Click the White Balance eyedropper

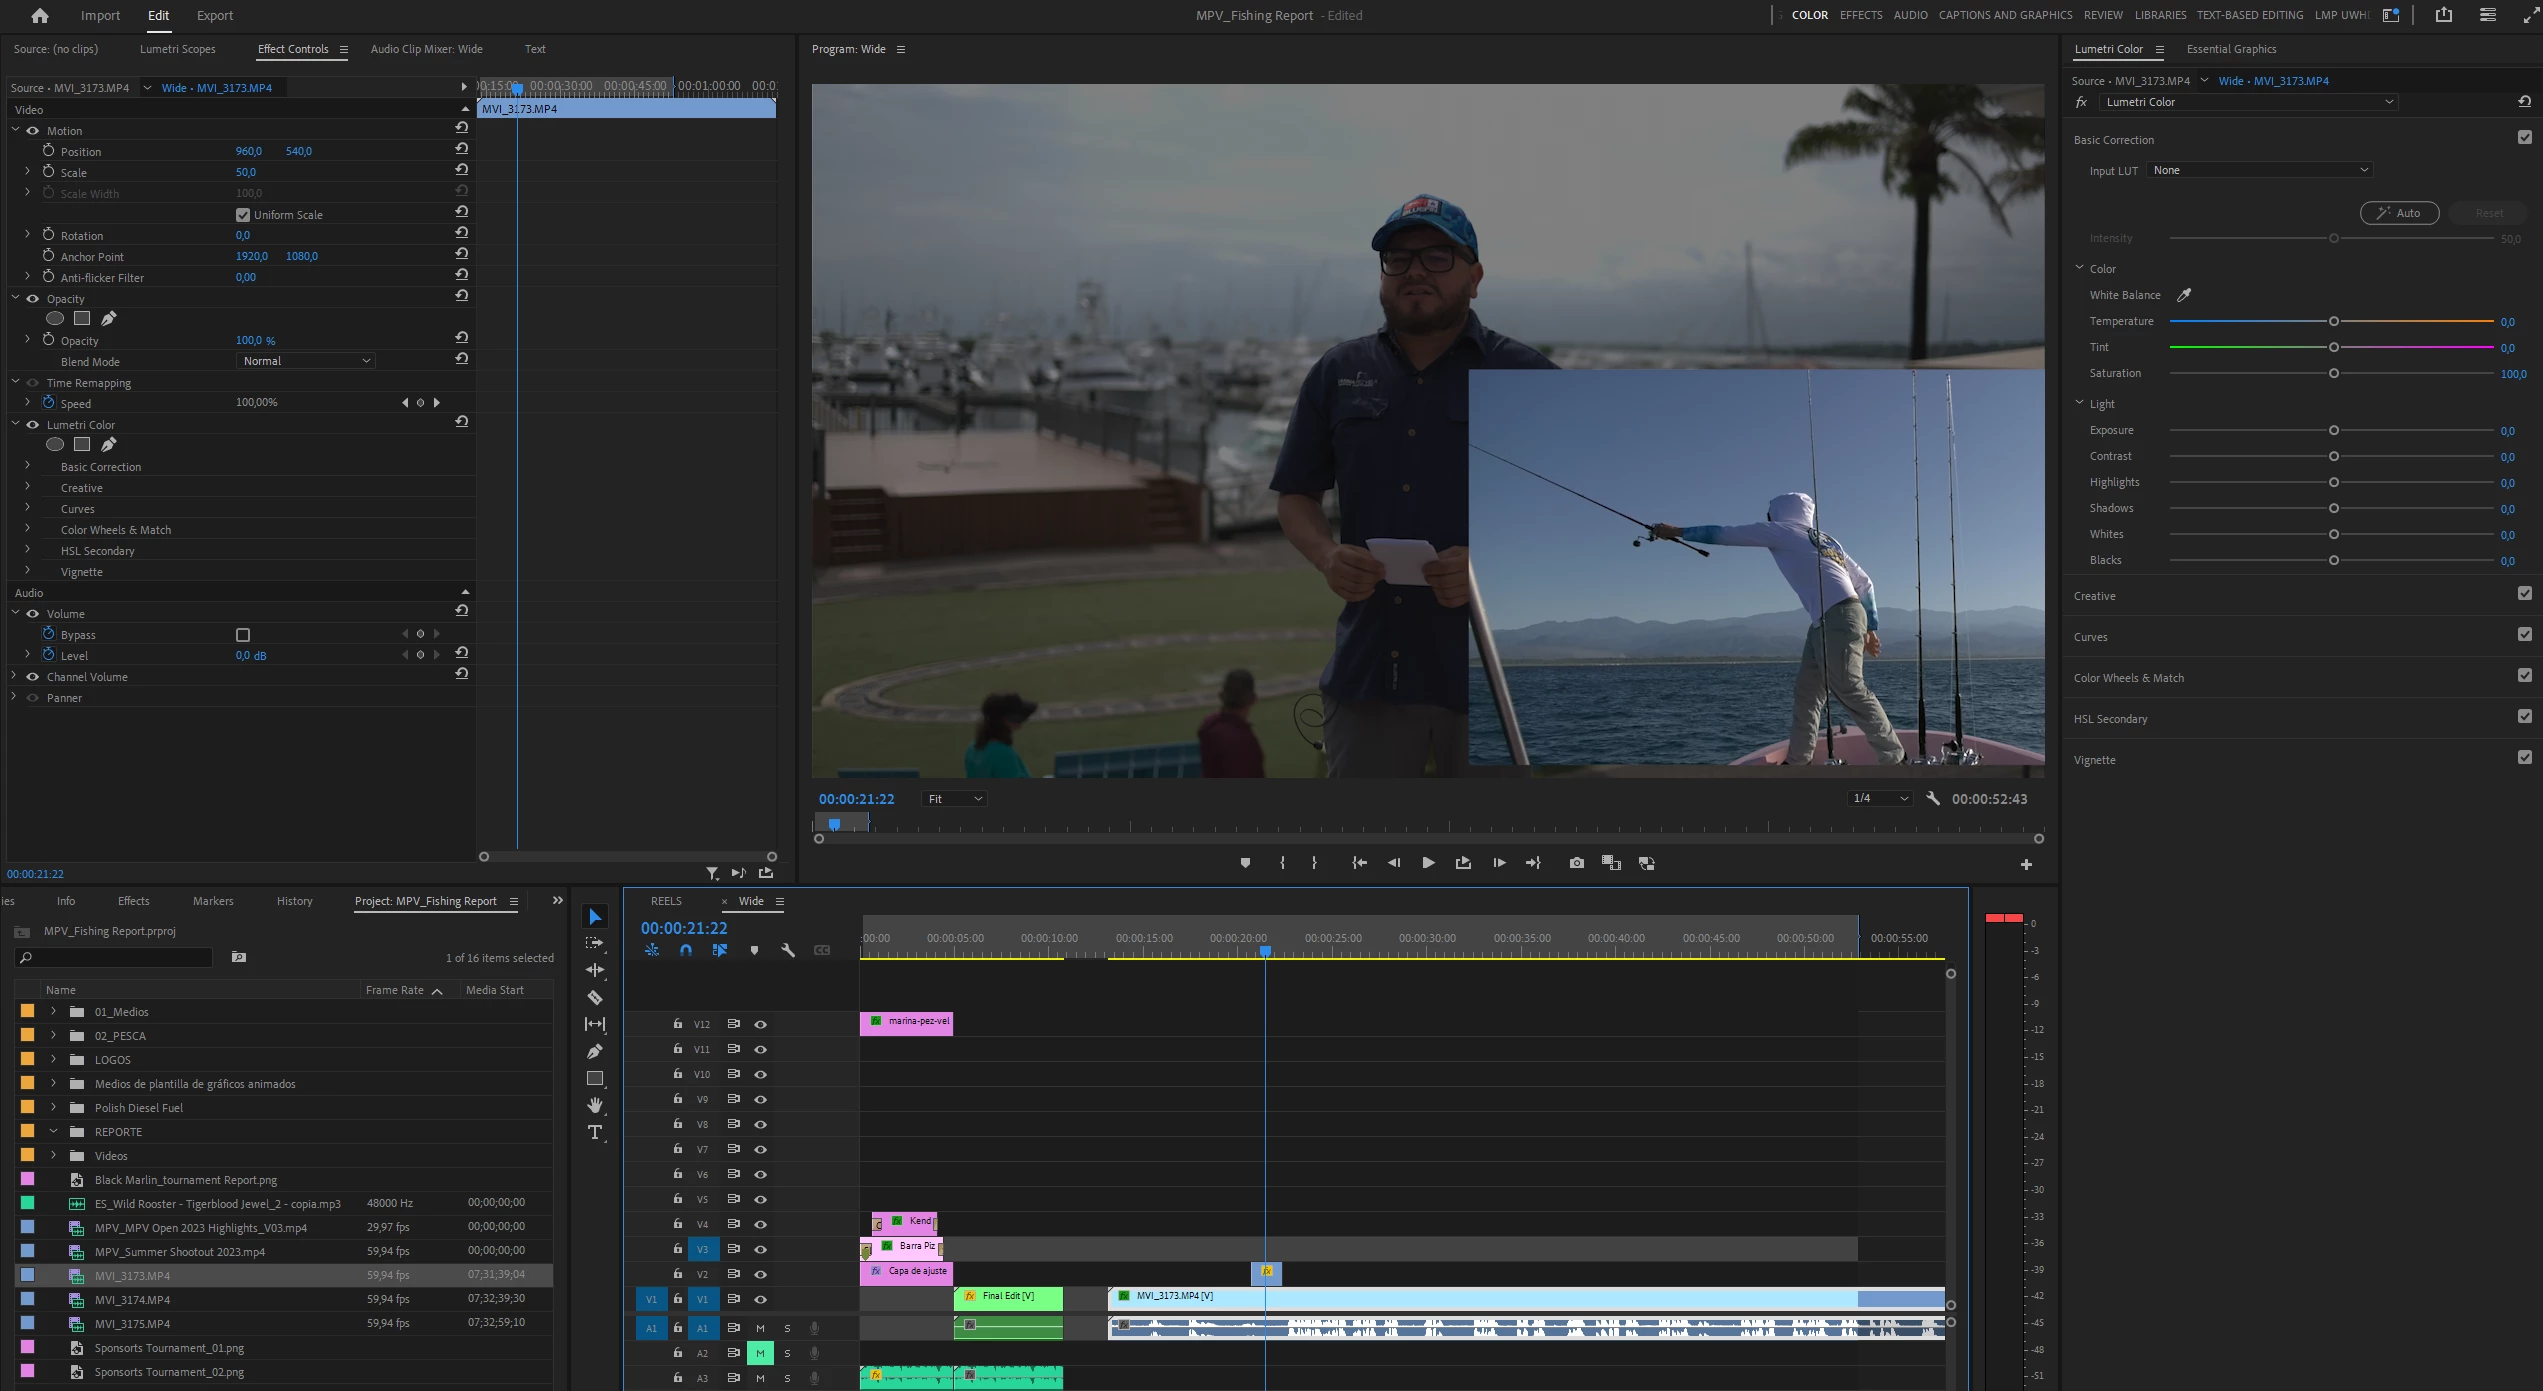2184,295
